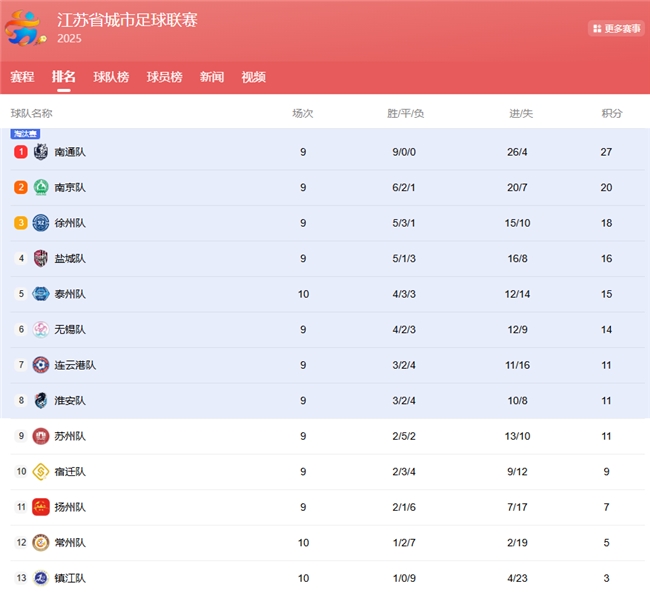This screenshot has width=650, height=595.
Task: Click the 常州队 team crest icon
Action: (x=41, y=542)
